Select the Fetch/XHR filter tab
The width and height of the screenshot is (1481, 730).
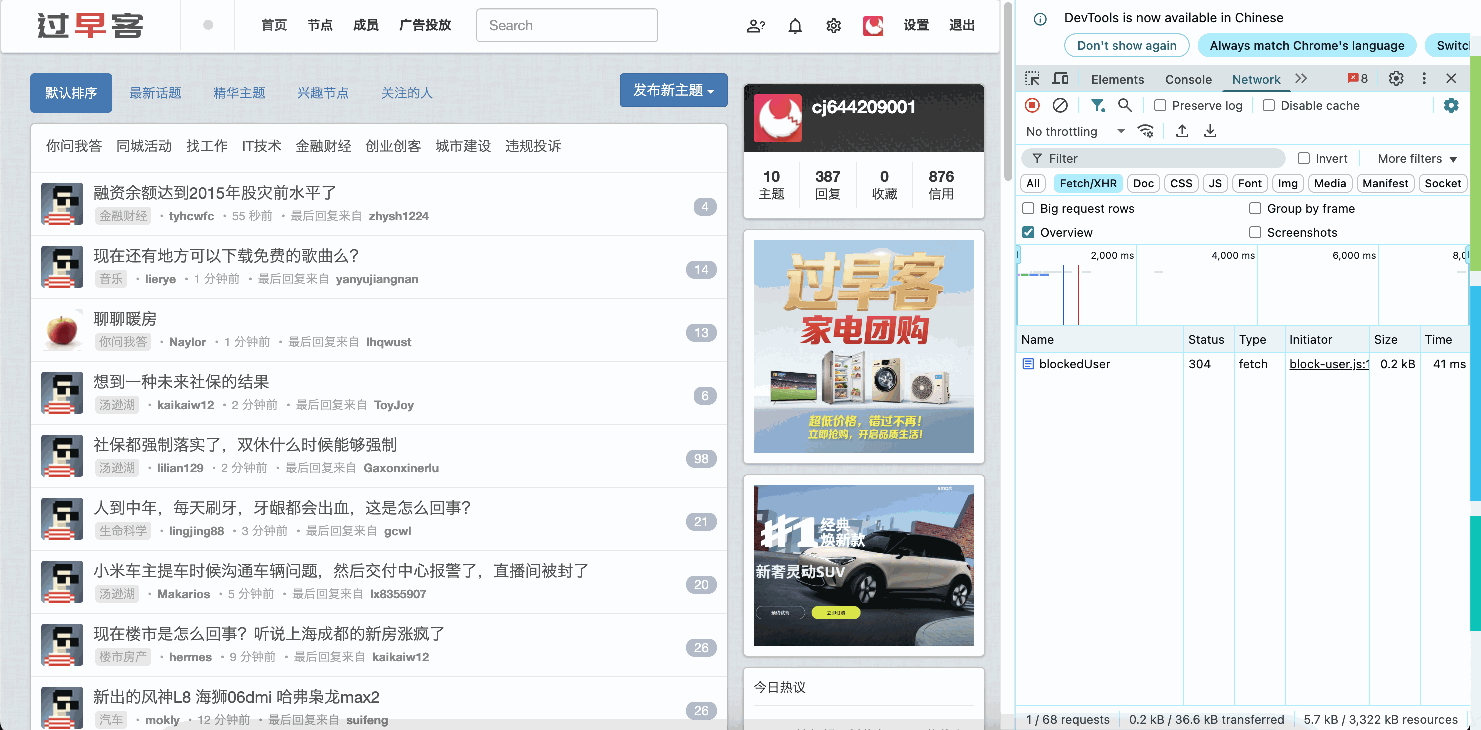1087,183
